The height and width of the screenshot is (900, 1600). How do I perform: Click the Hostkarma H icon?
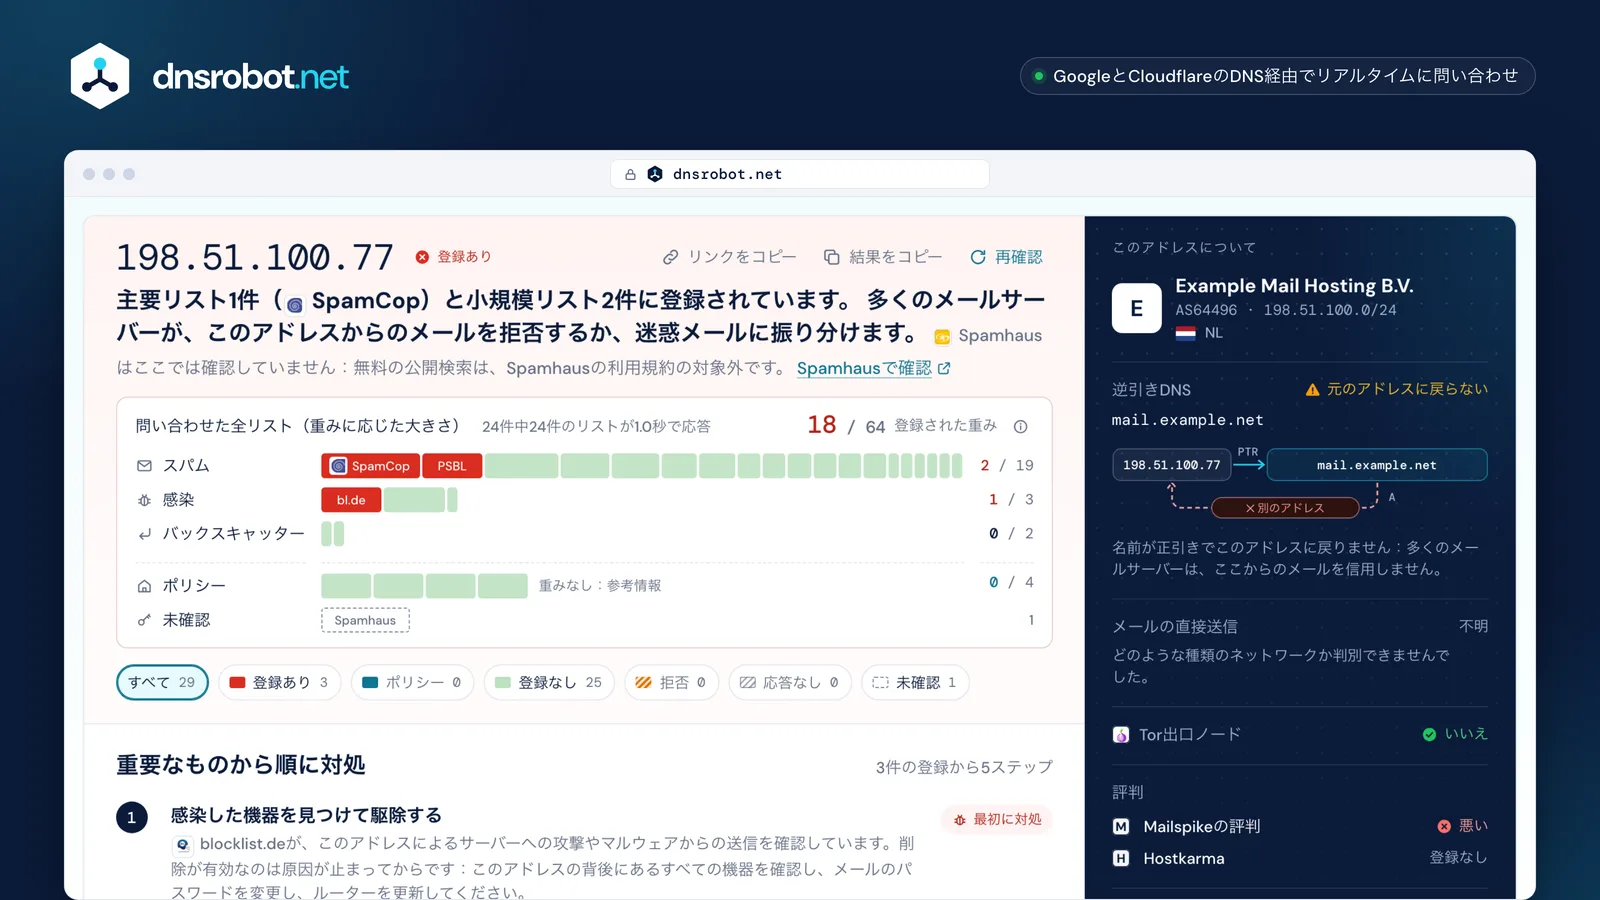click(1121, 859)
